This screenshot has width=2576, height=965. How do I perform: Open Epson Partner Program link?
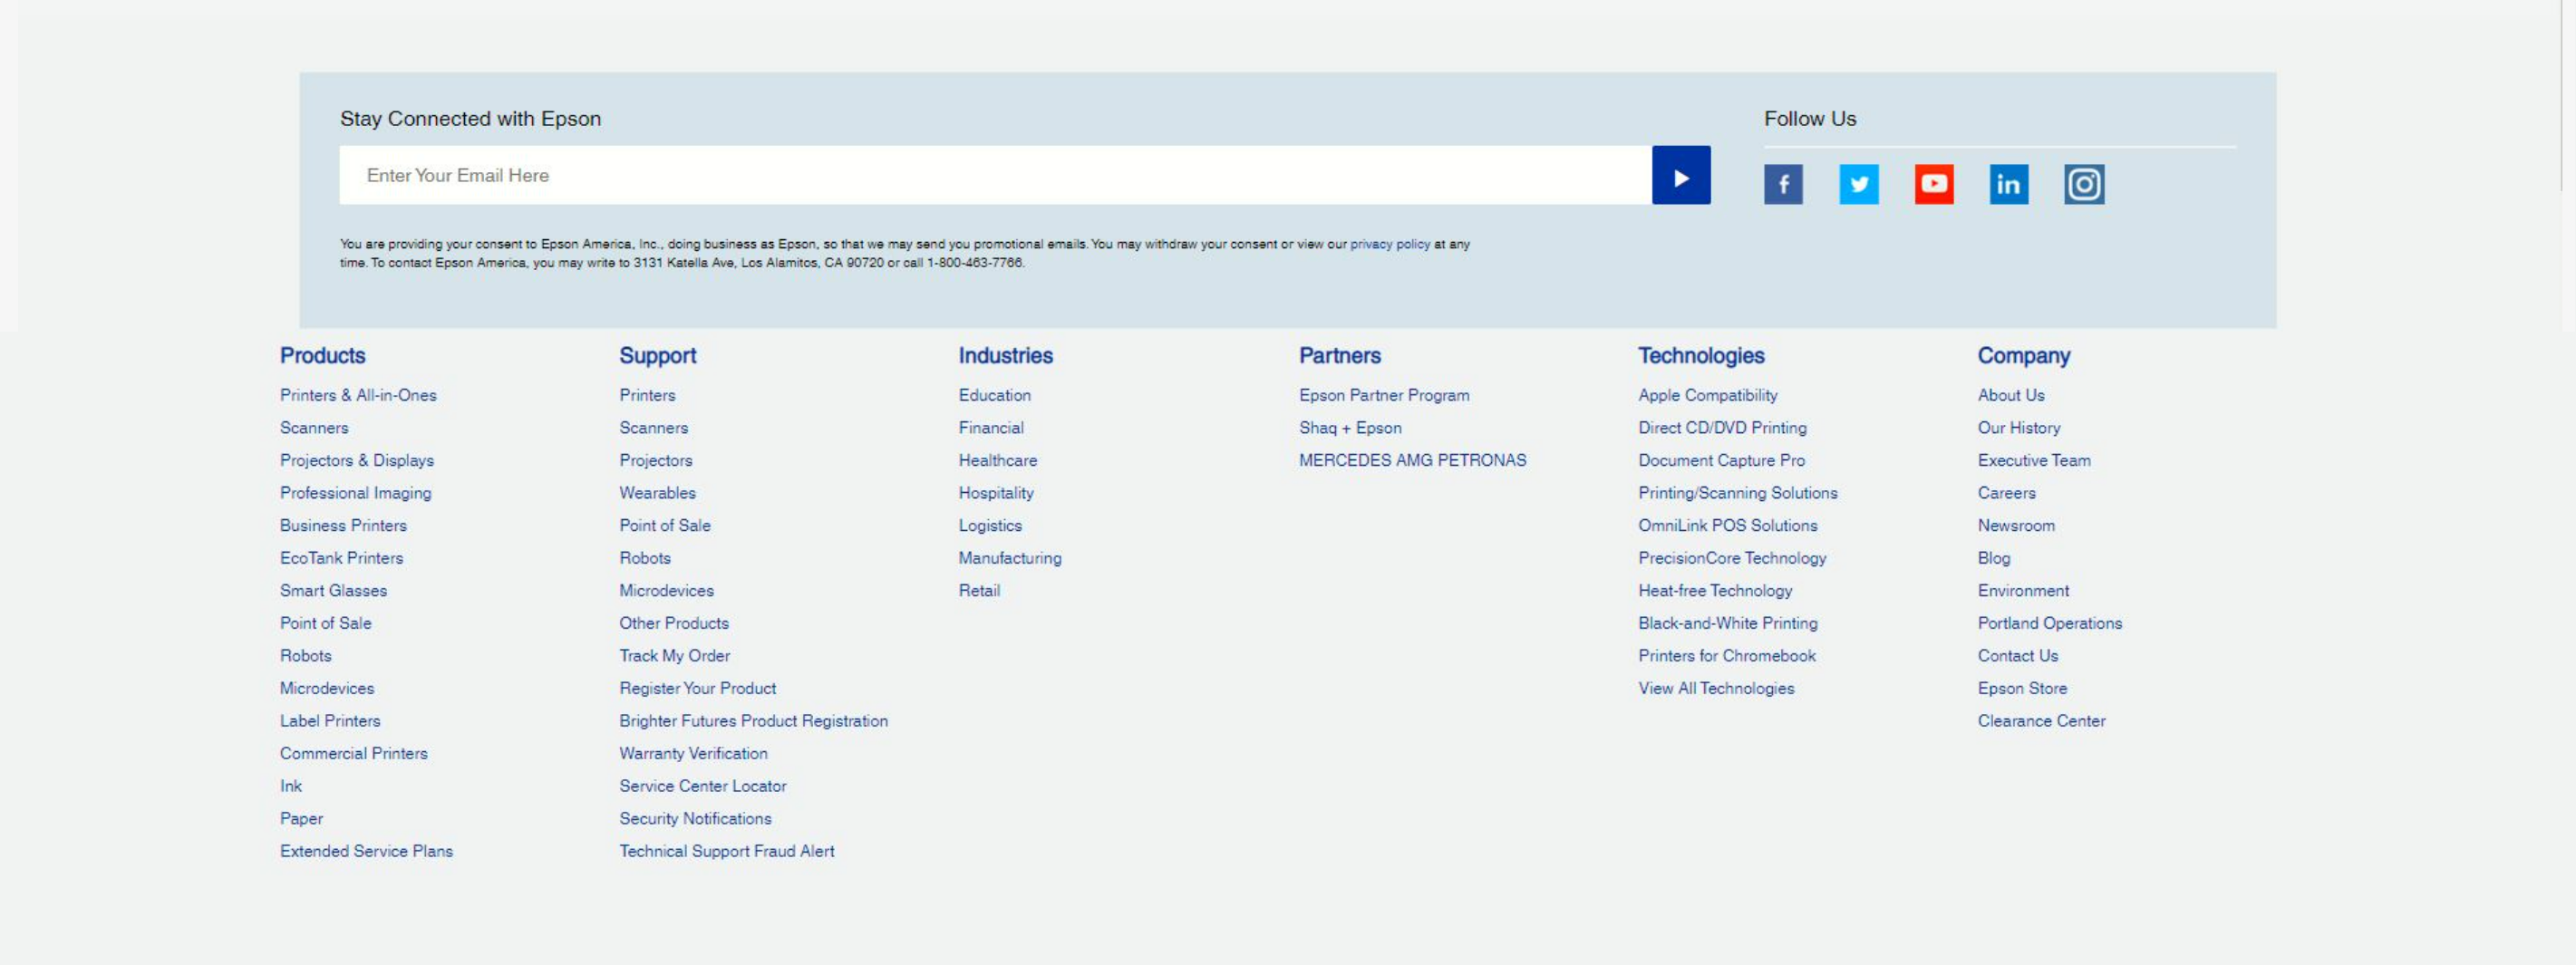click(x=1384, y=395)
